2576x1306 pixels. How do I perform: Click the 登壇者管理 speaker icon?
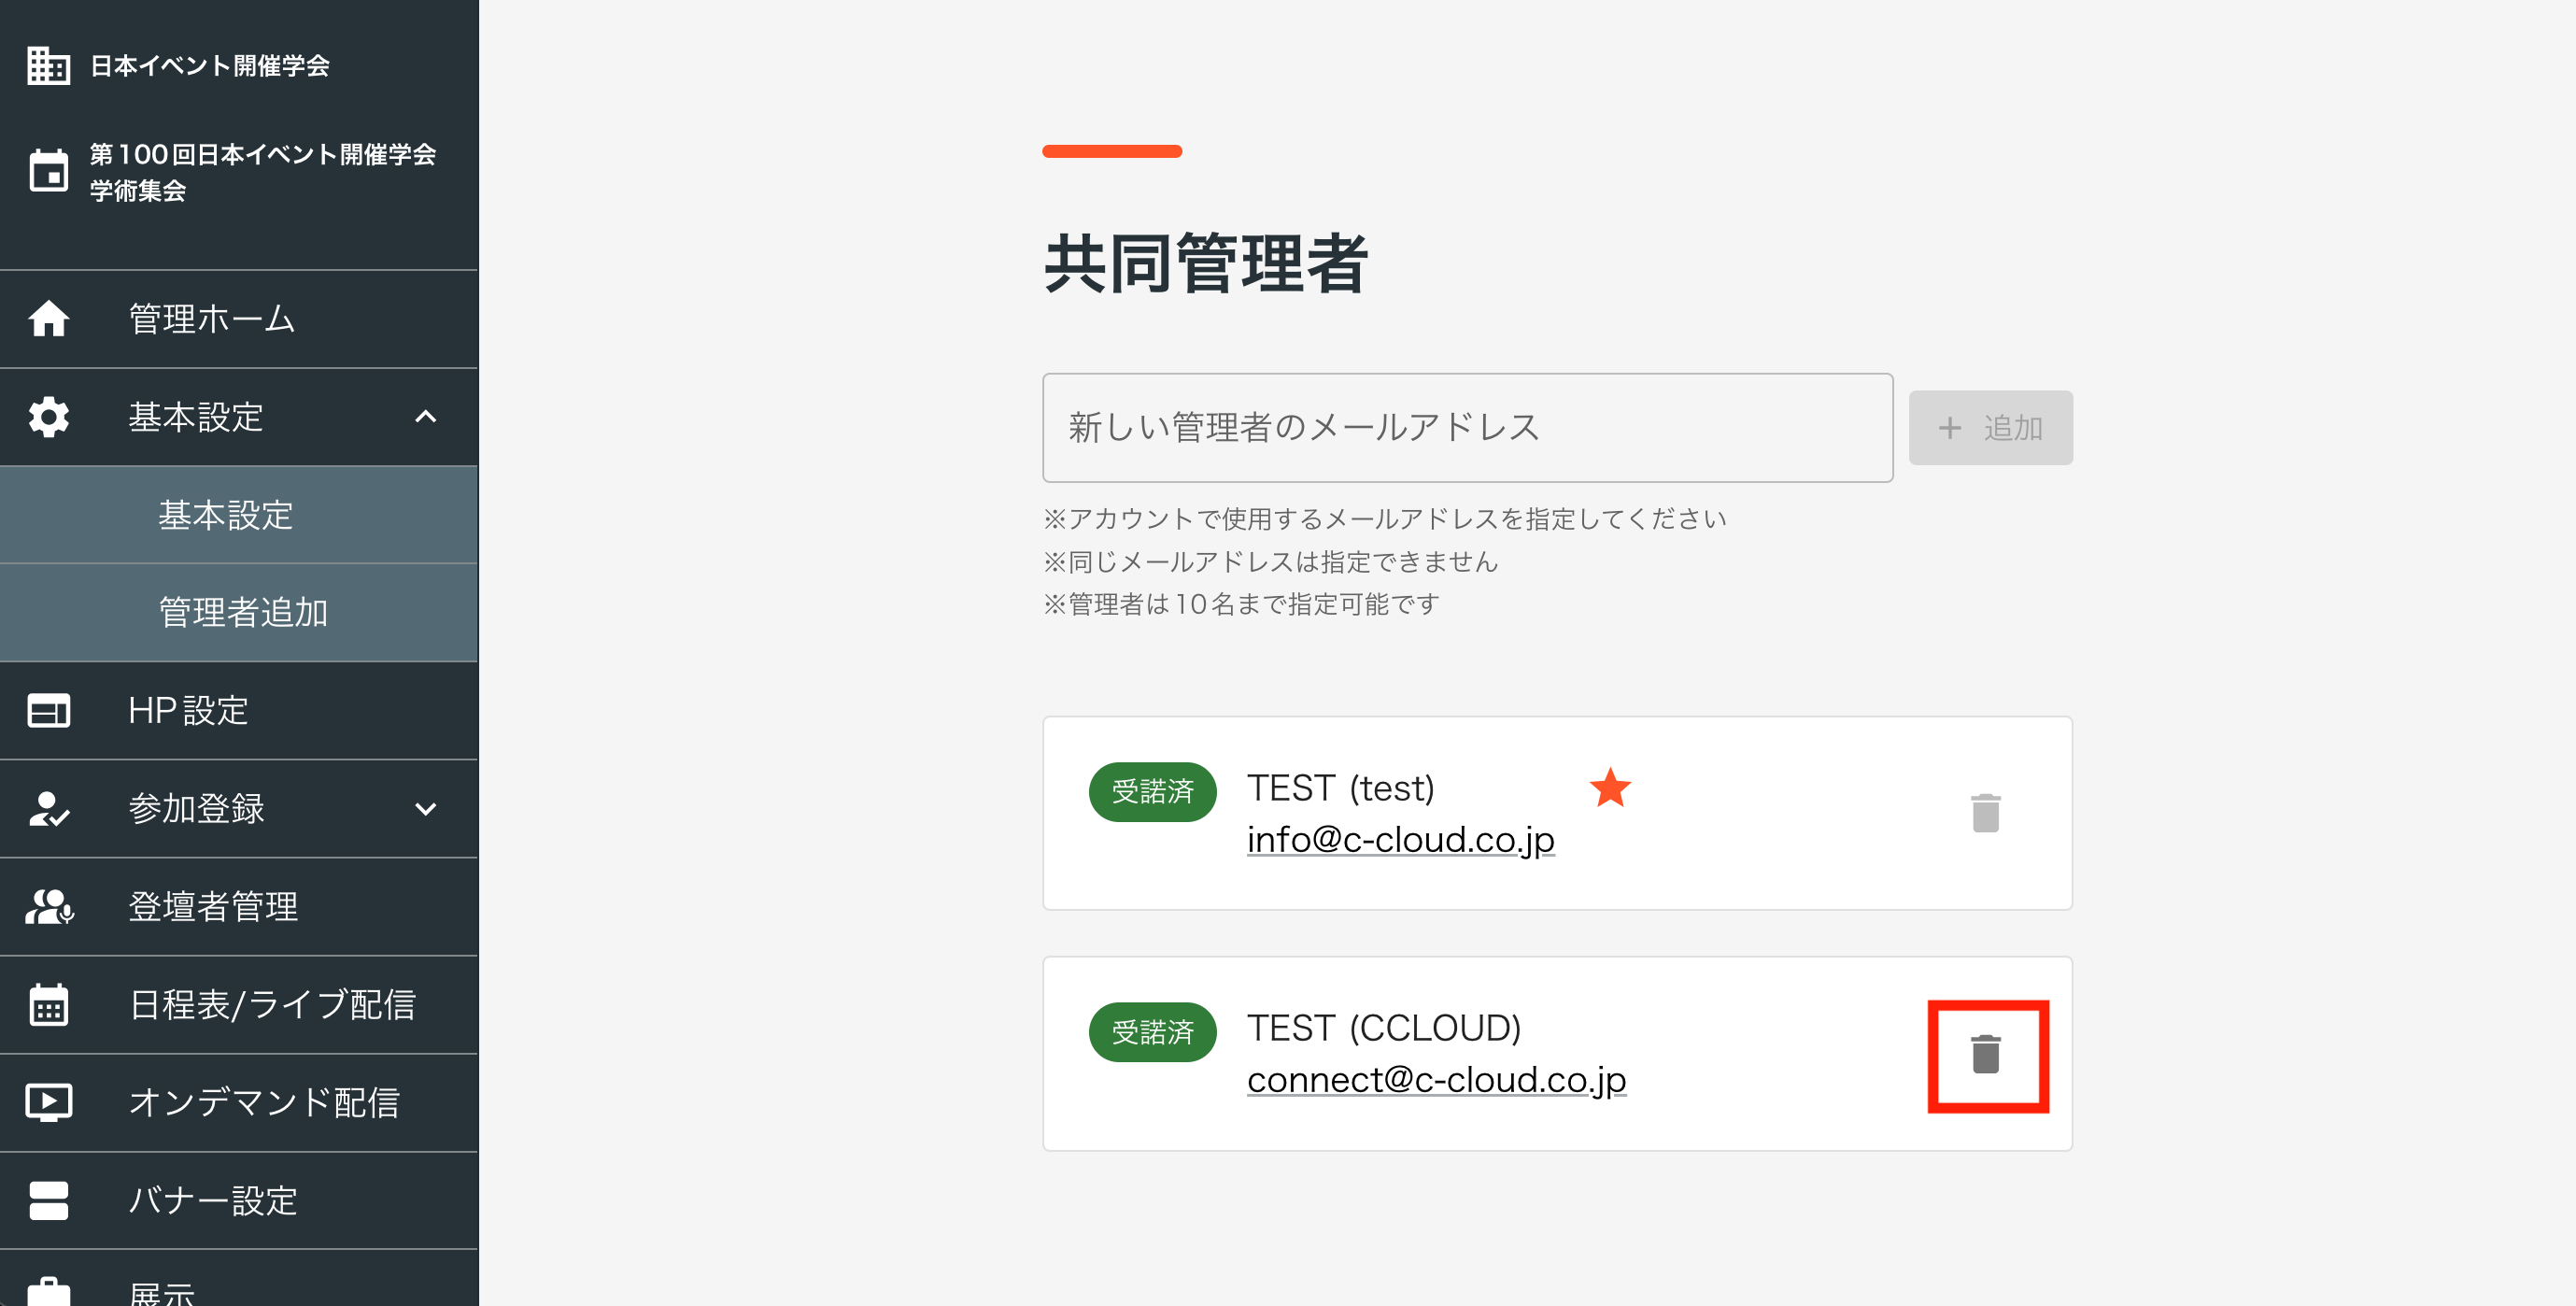click(x=48, y=907)
